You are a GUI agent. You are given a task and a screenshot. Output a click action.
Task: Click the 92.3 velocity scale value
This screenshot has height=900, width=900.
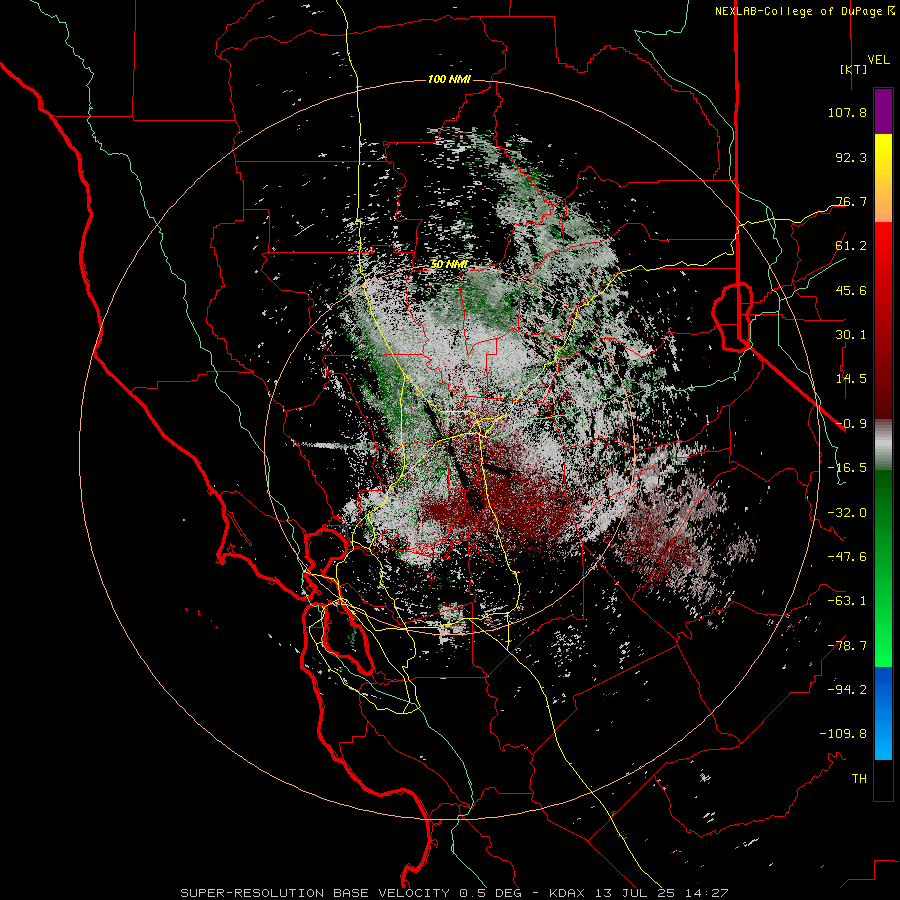pyautogui.click(x=851, y=157)
